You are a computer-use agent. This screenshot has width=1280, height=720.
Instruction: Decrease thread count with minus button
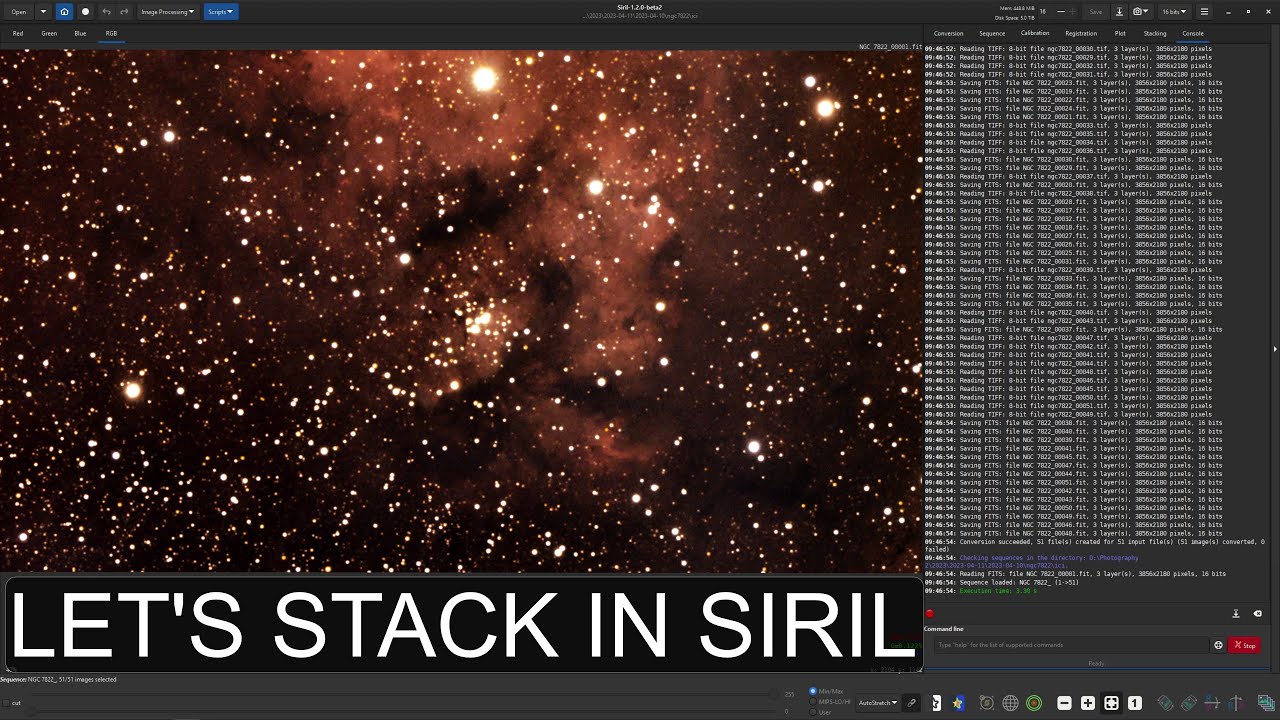pyautogui.click(x=1061, y=12)
